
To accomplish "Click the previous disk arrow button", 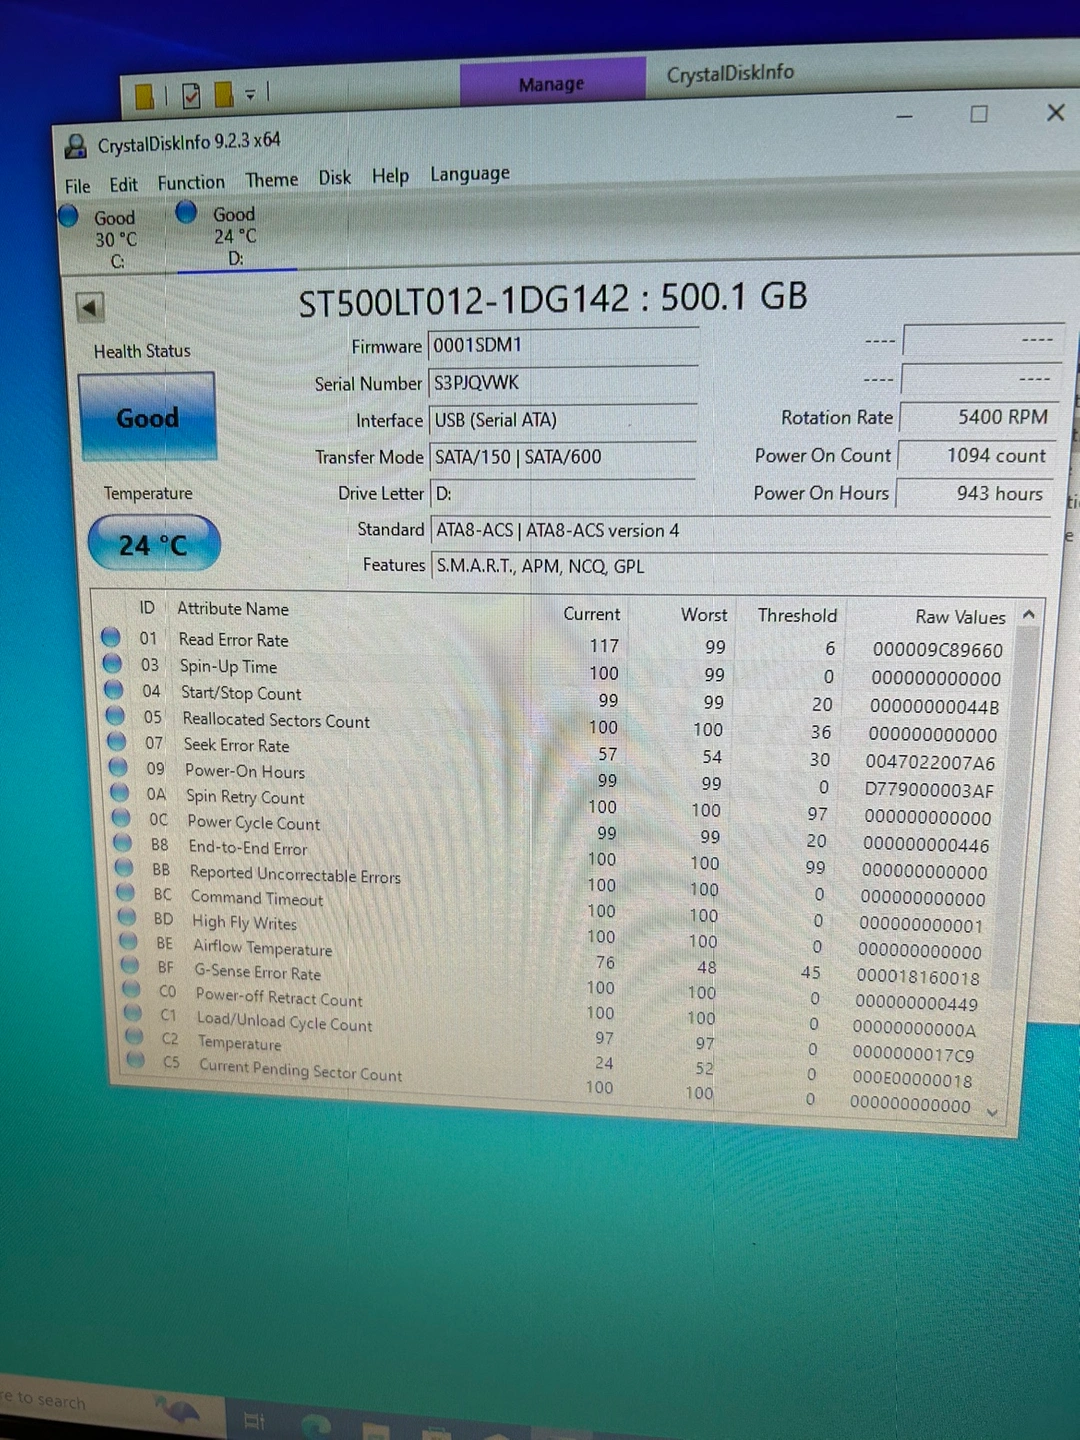I will [90, 307].
